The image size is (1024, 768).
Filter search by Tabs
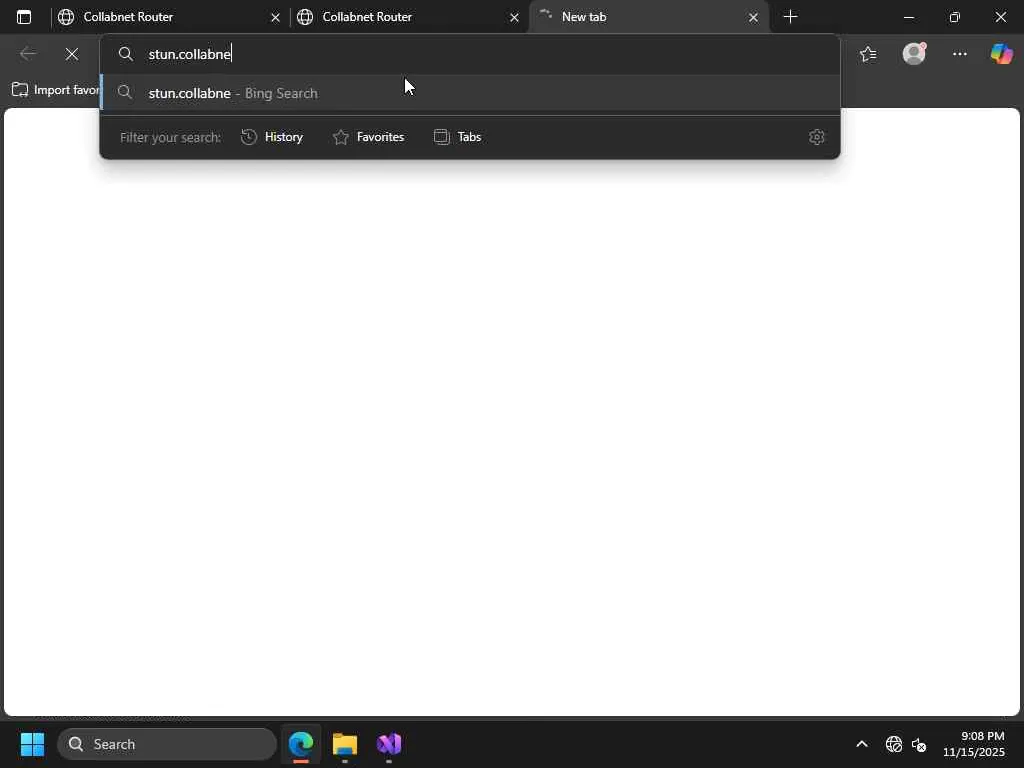coord(457,137)
